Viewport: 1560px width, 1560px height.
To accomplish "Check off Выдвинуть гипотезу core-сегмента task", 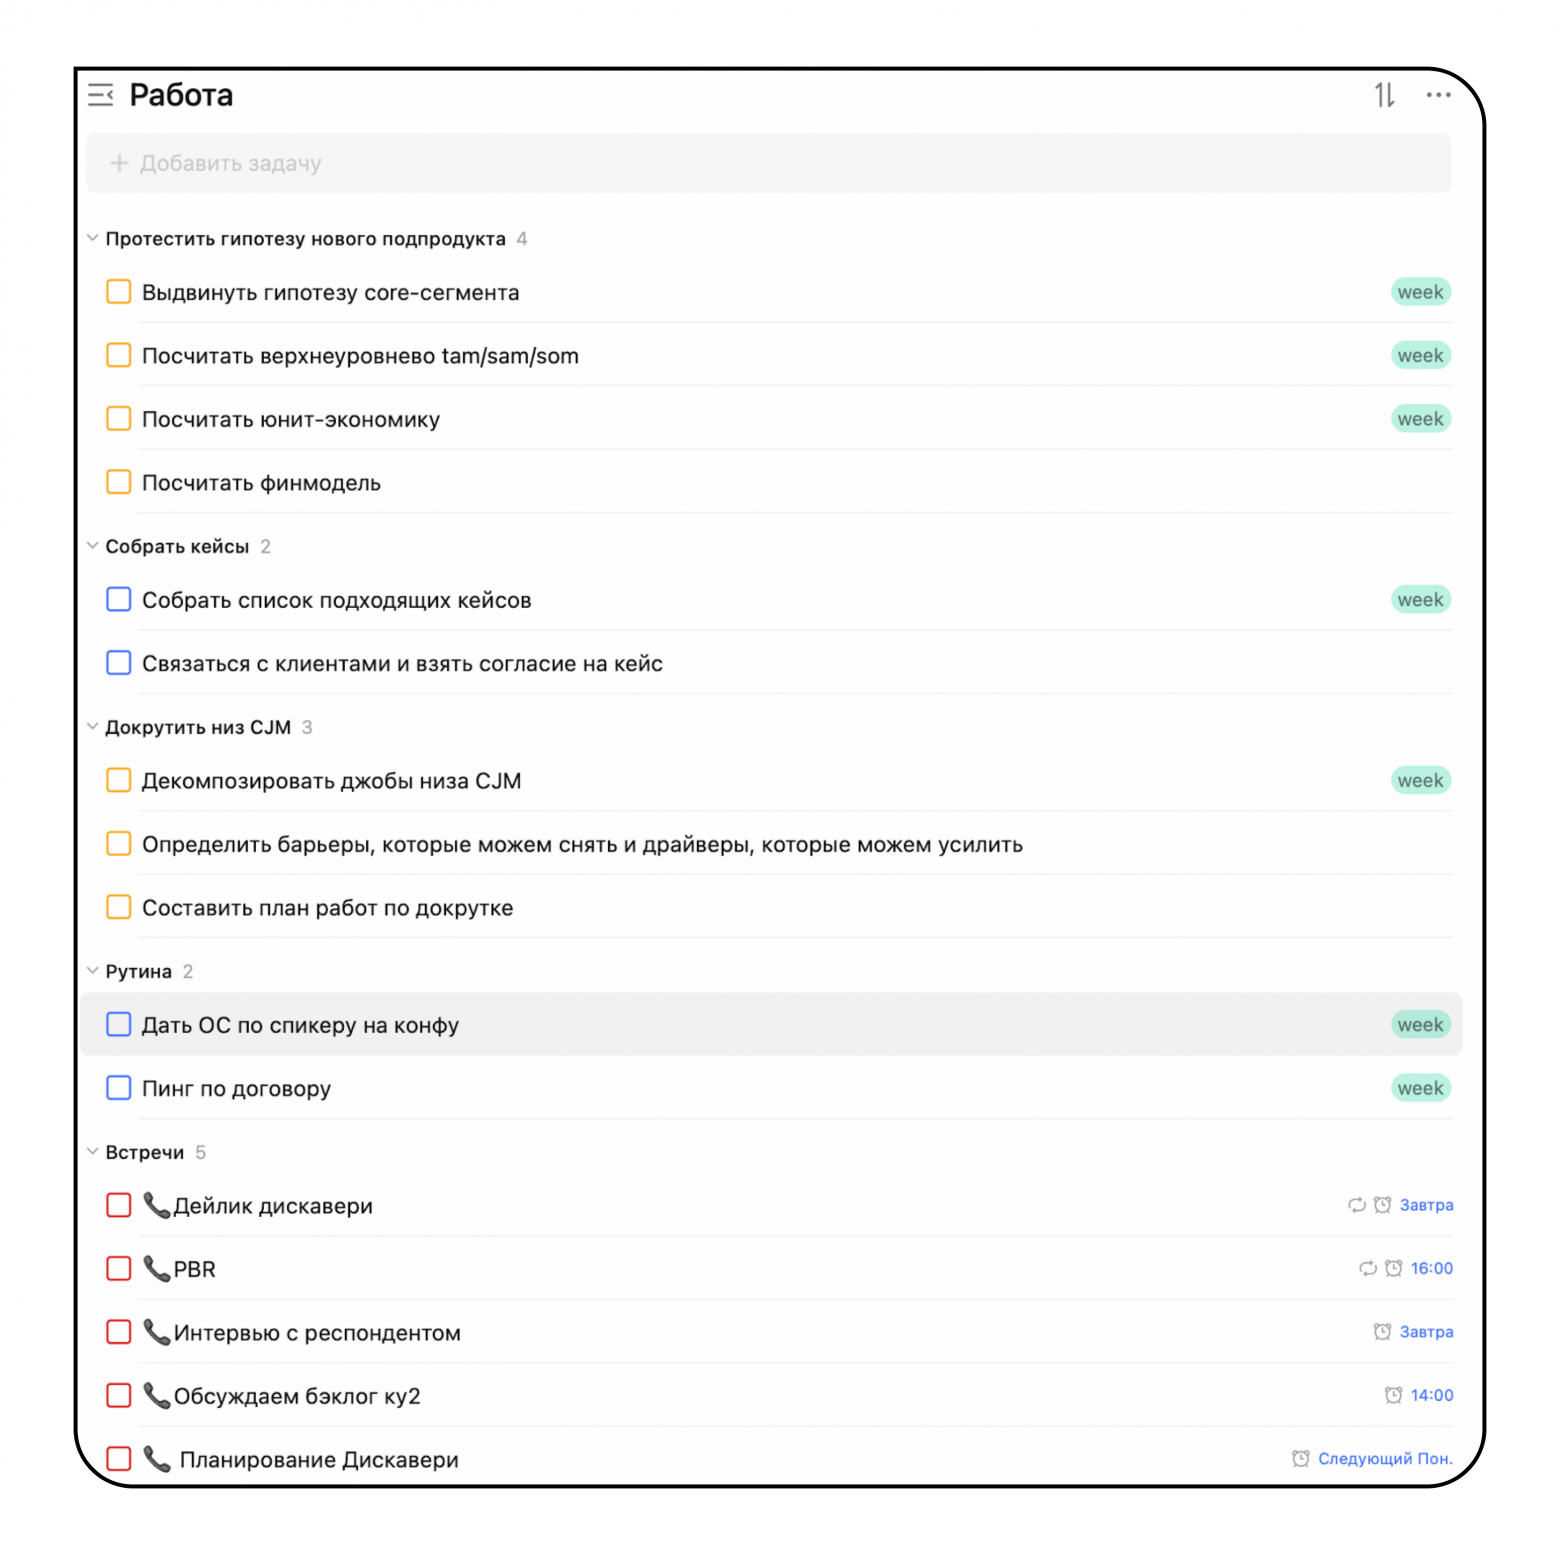I will pos(119,292).
